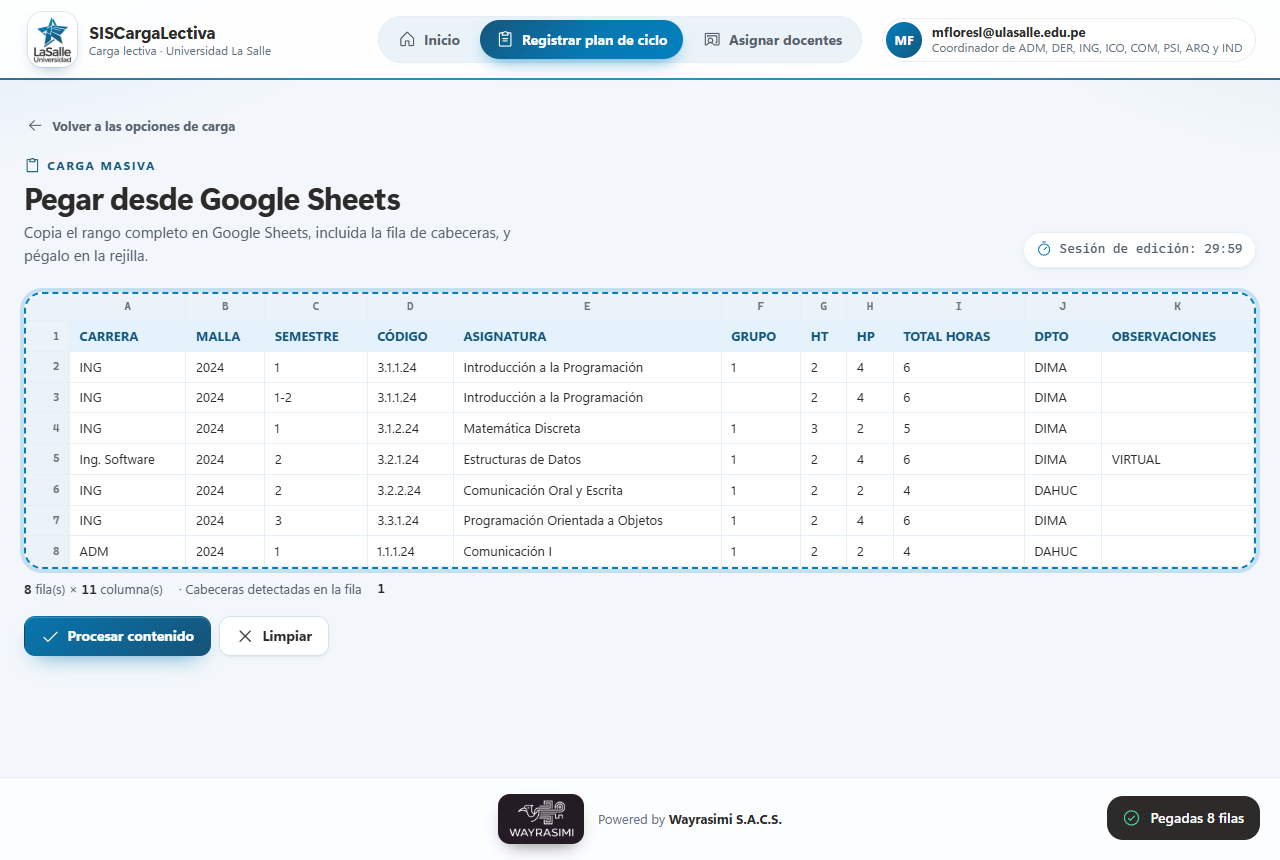The width and height of the screenshot is (1280, 860).
Task: Select column header letter E
Action: [587, 306]
